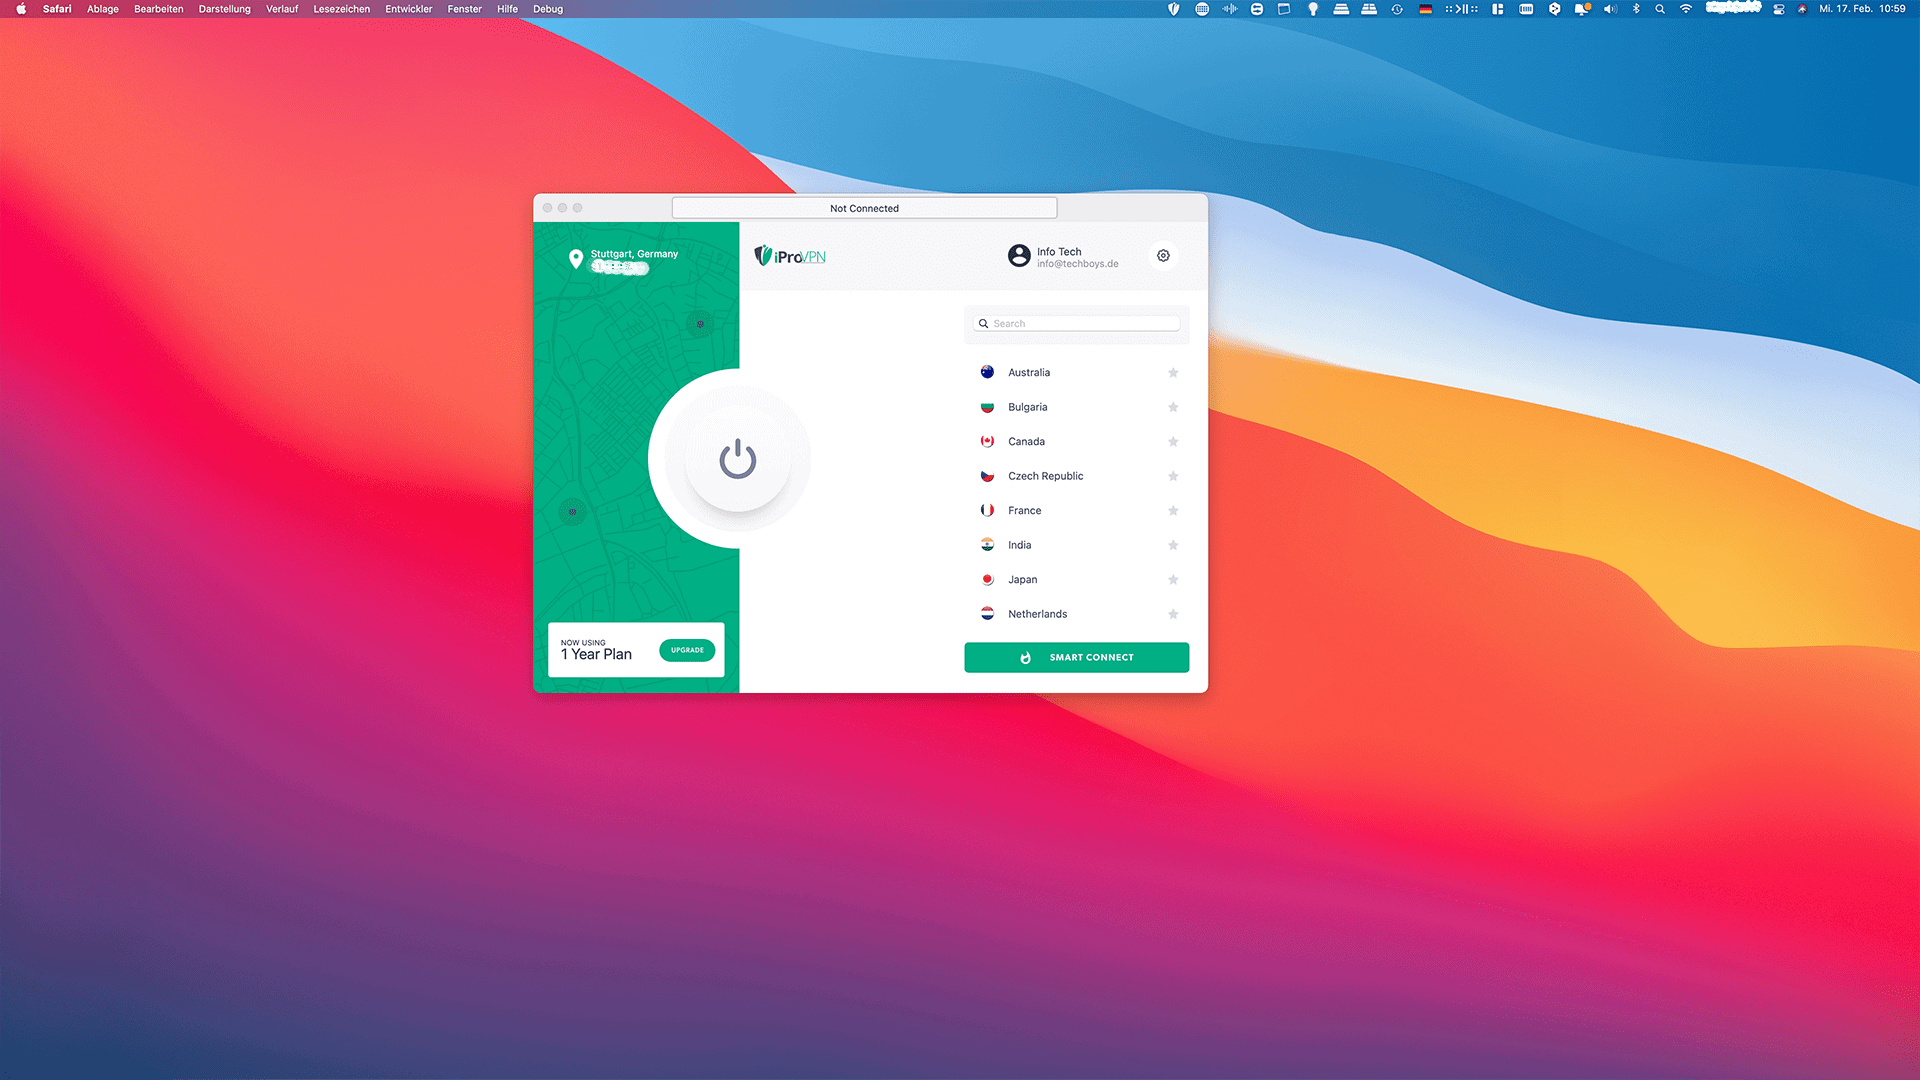Open the settings gear icon
This screenshot has height=1080, width=1920.
(x=1163, y=256)
